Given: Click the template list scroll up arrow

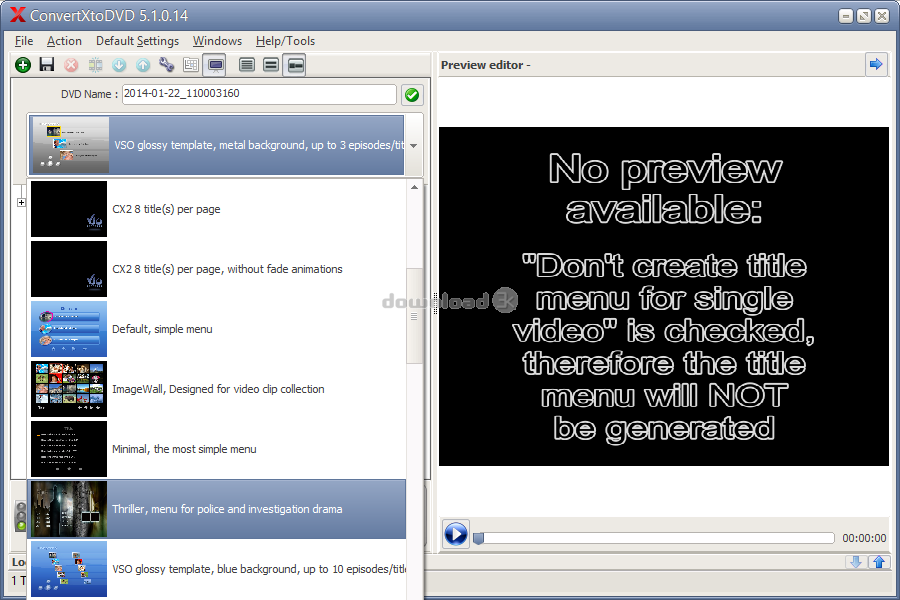Looking at the screenshot, I should point(414,187).
